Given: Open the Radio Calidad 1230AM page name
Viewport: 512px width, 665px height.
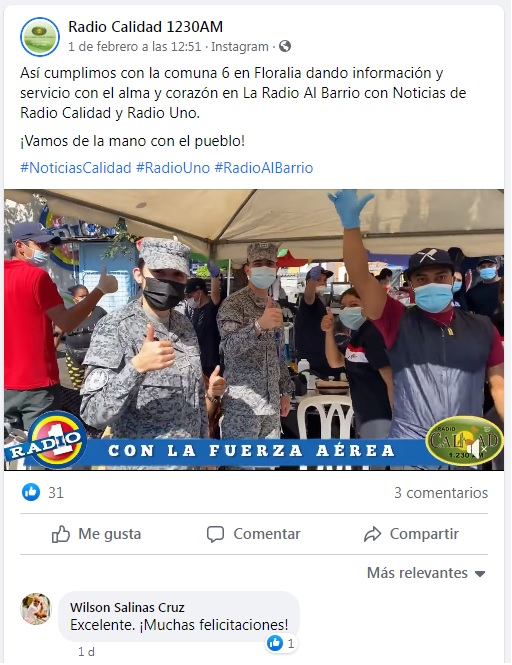Looking at the screenshot, I should [145, 27].
